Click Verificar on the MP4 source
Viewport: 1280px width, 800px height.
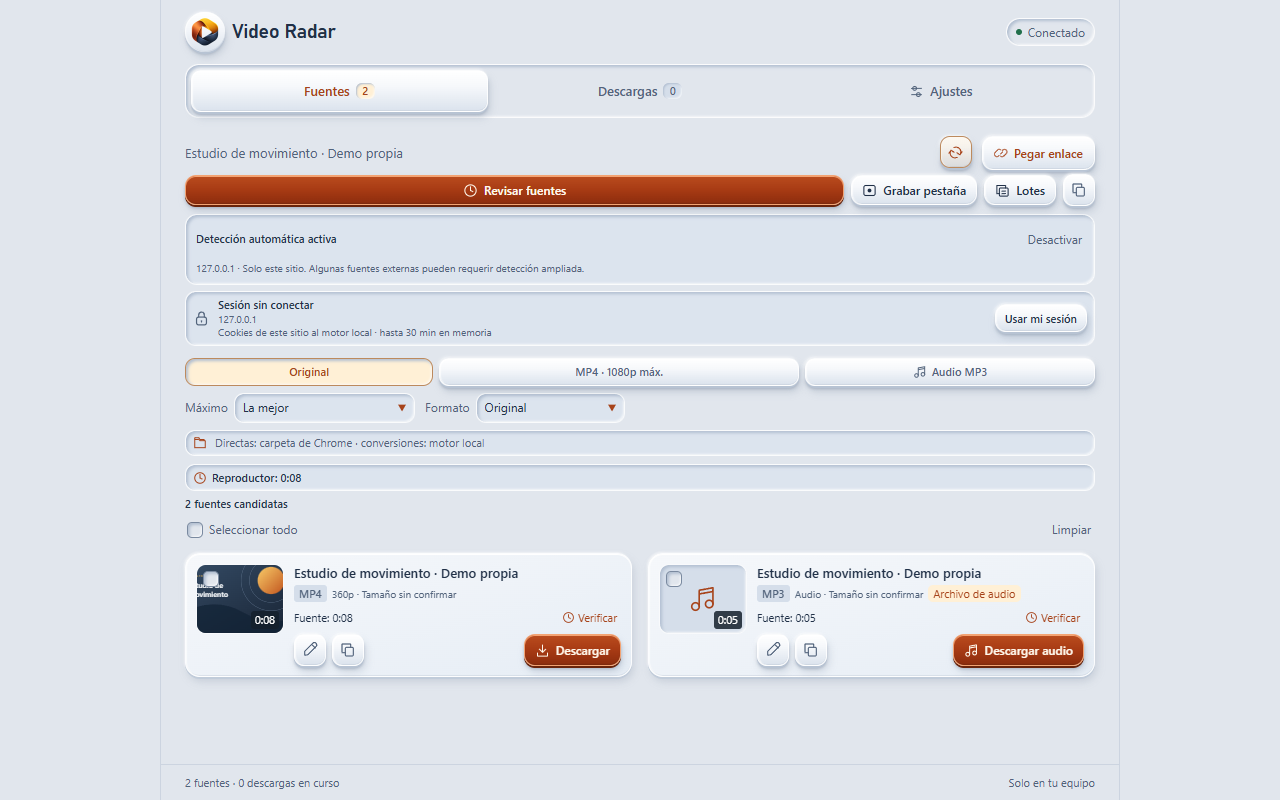click(590, 618)
